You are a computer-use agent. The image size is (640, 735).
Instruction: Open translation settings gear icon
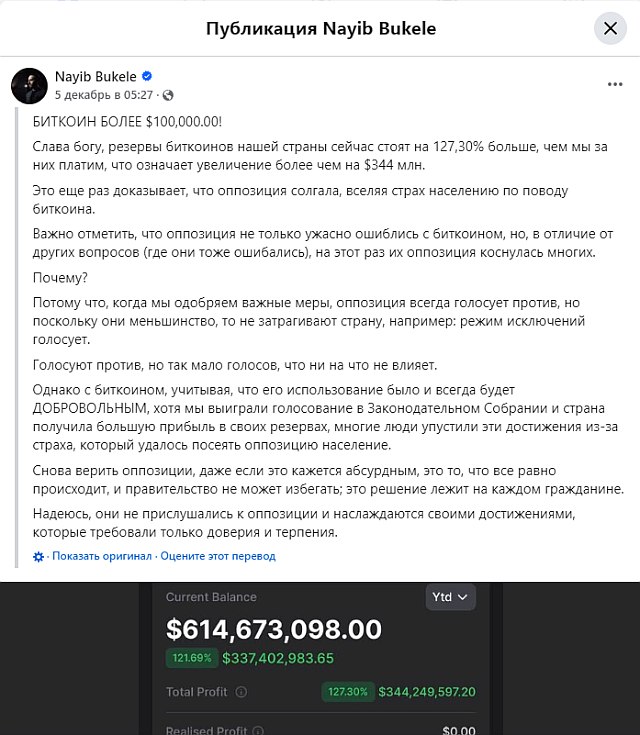pyautogui.click(x=38, y=556)
